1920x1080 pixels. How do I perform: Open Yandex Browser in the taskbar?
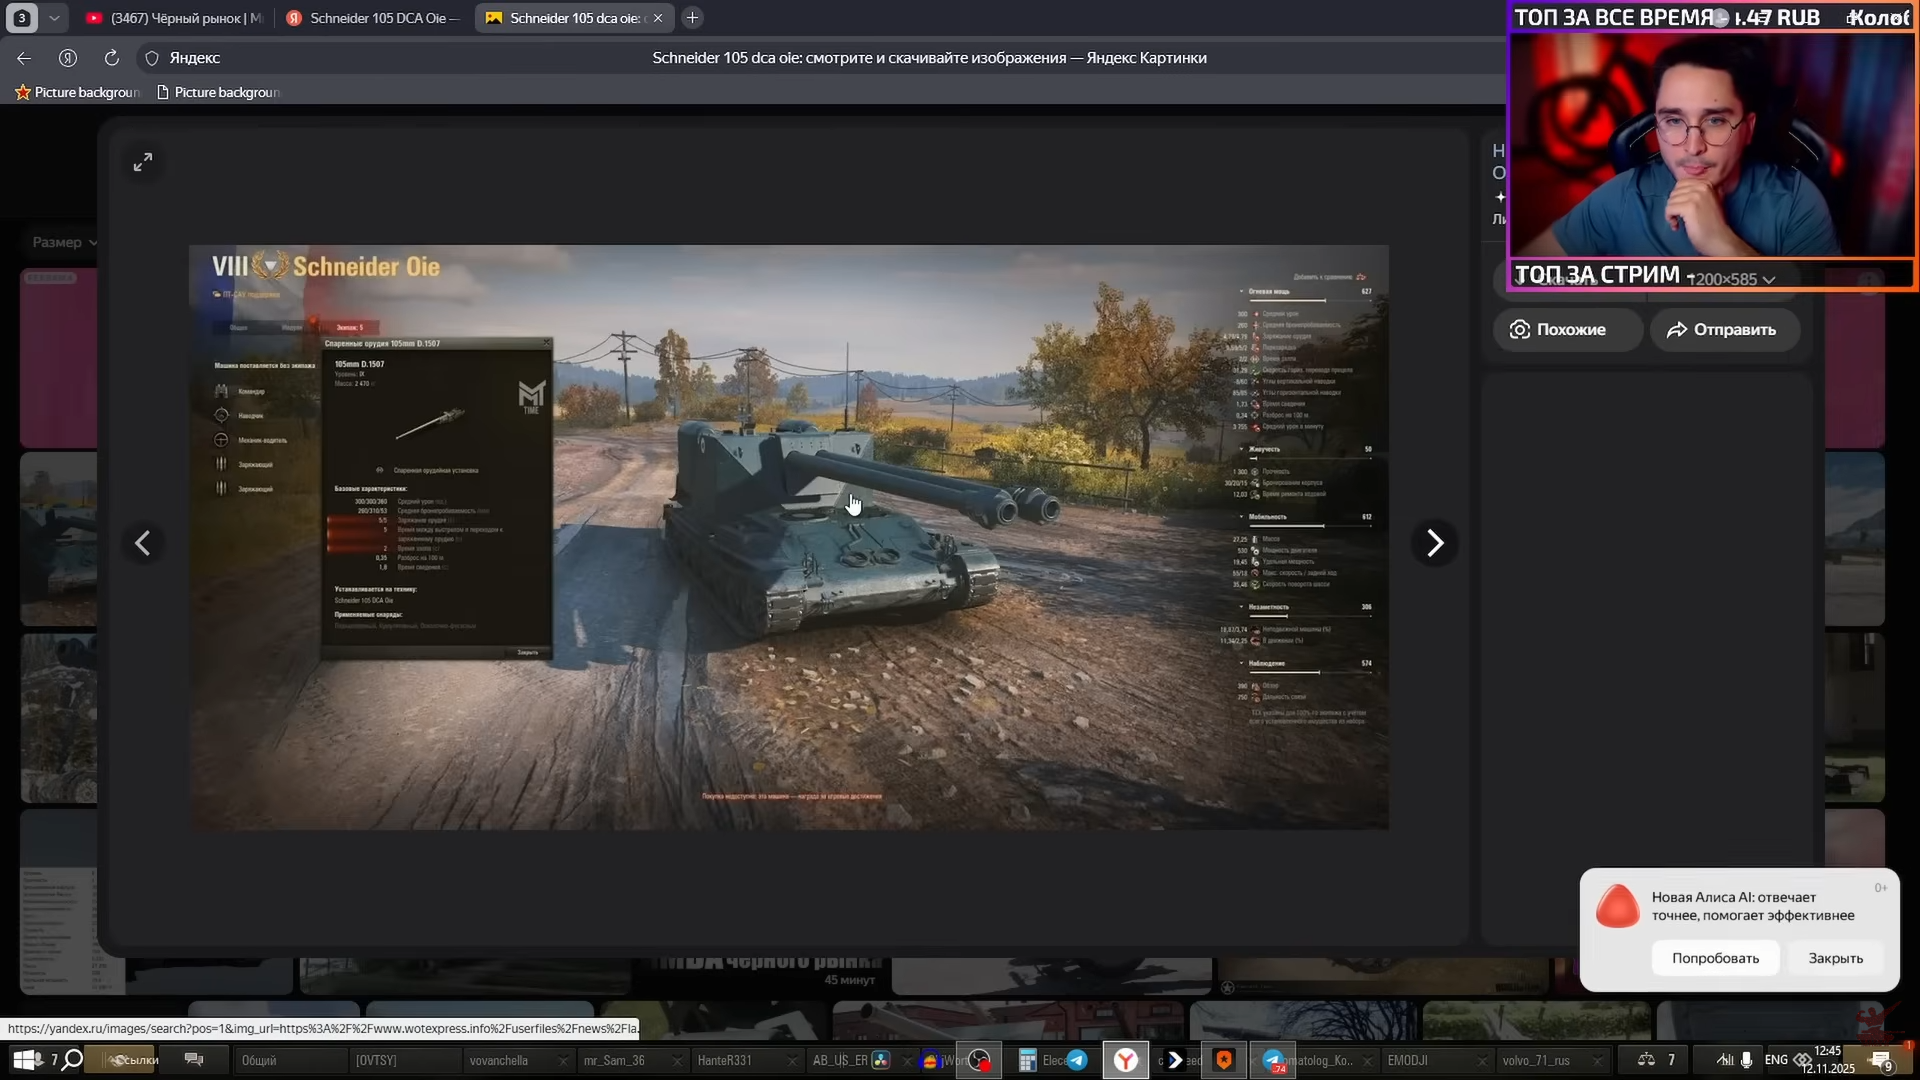coord(1126,1060)
